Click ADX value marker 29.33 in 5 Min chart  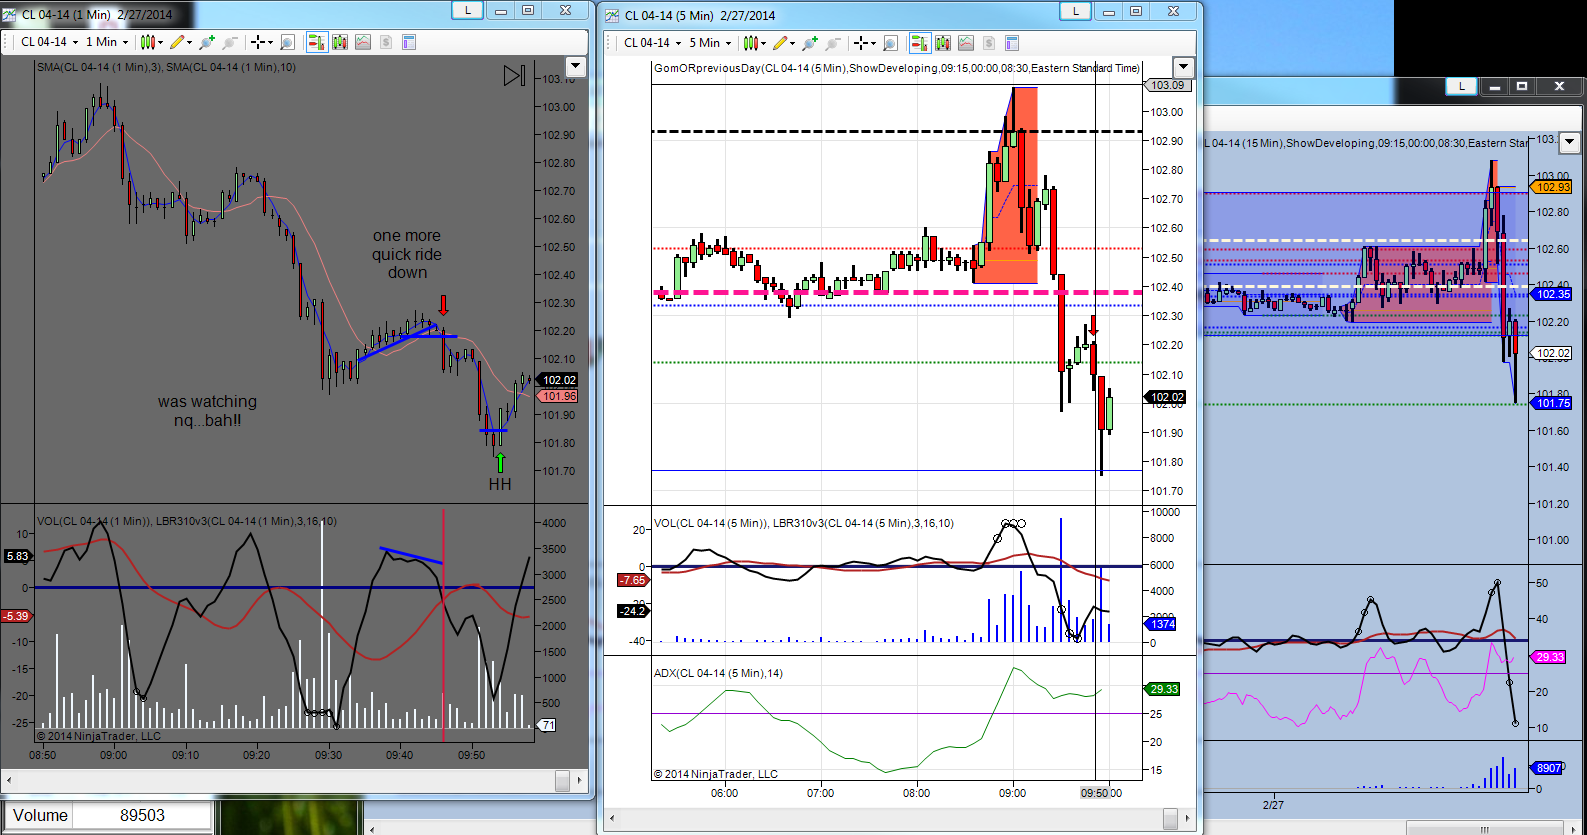pos(1163,689)
